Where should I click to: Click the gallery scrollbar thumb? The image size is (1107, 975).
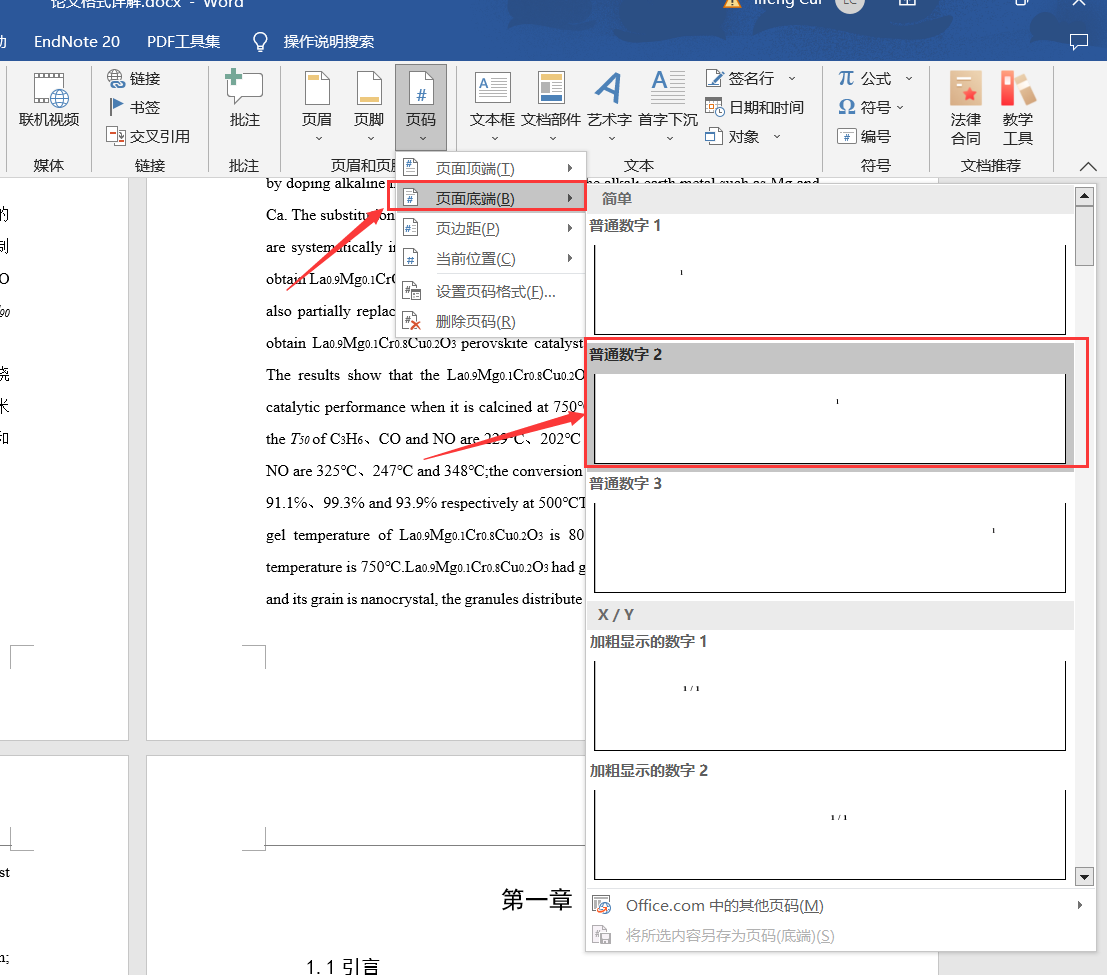(x=1084, y=236)
